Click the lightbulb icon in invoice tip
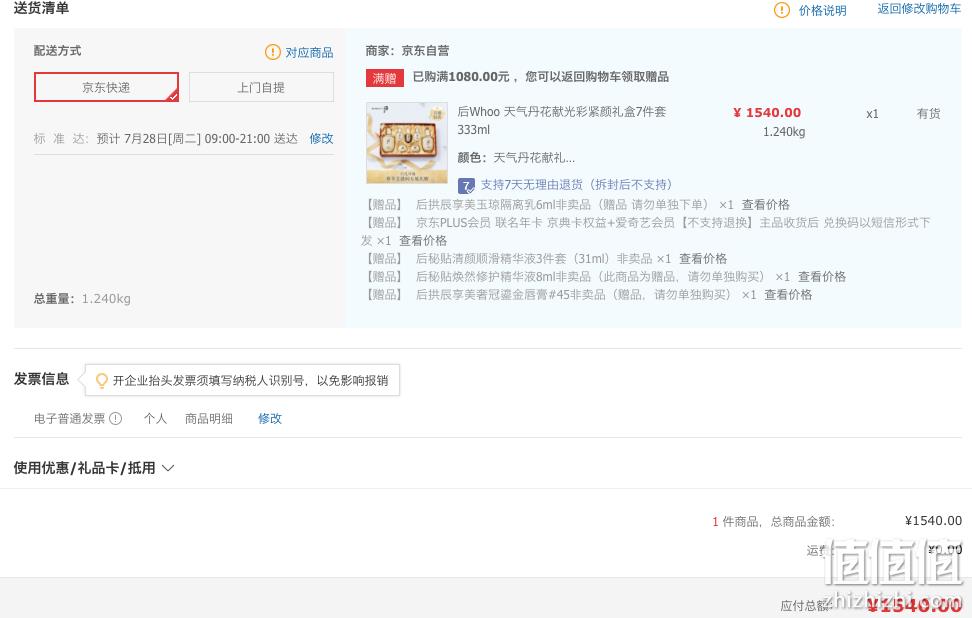The height and width of the screenshot is (618, 972). (102, 381)
